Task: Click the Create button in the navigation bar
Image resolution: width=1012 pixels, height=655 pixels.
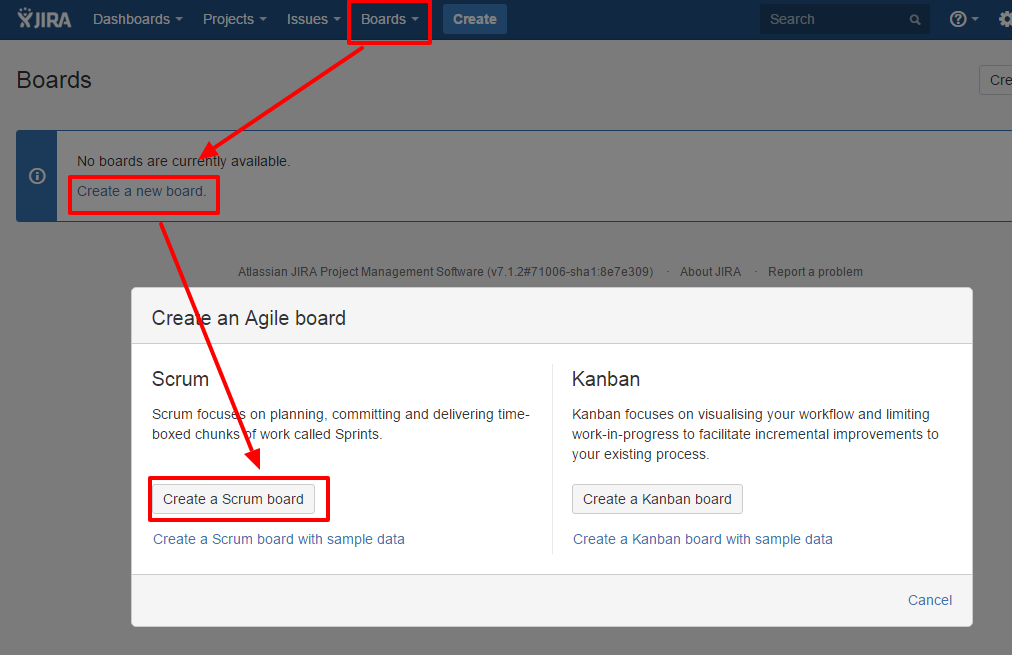Action: click(x=474, y=18)
